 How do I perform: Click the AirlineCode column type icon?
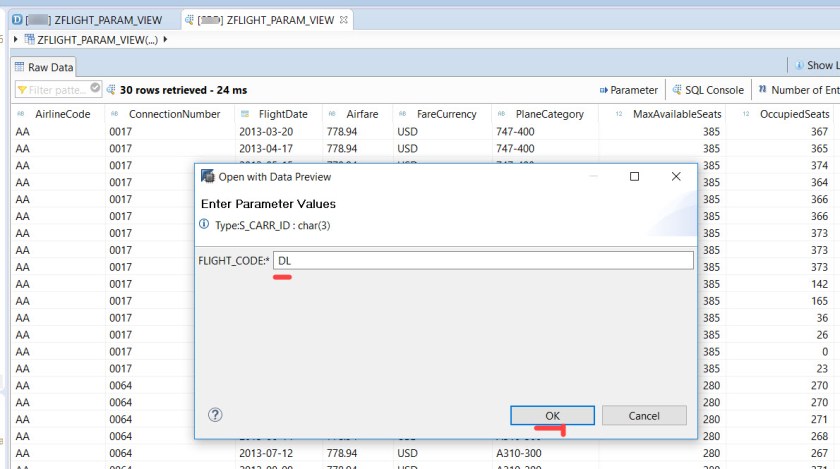(x=21, y=114)
